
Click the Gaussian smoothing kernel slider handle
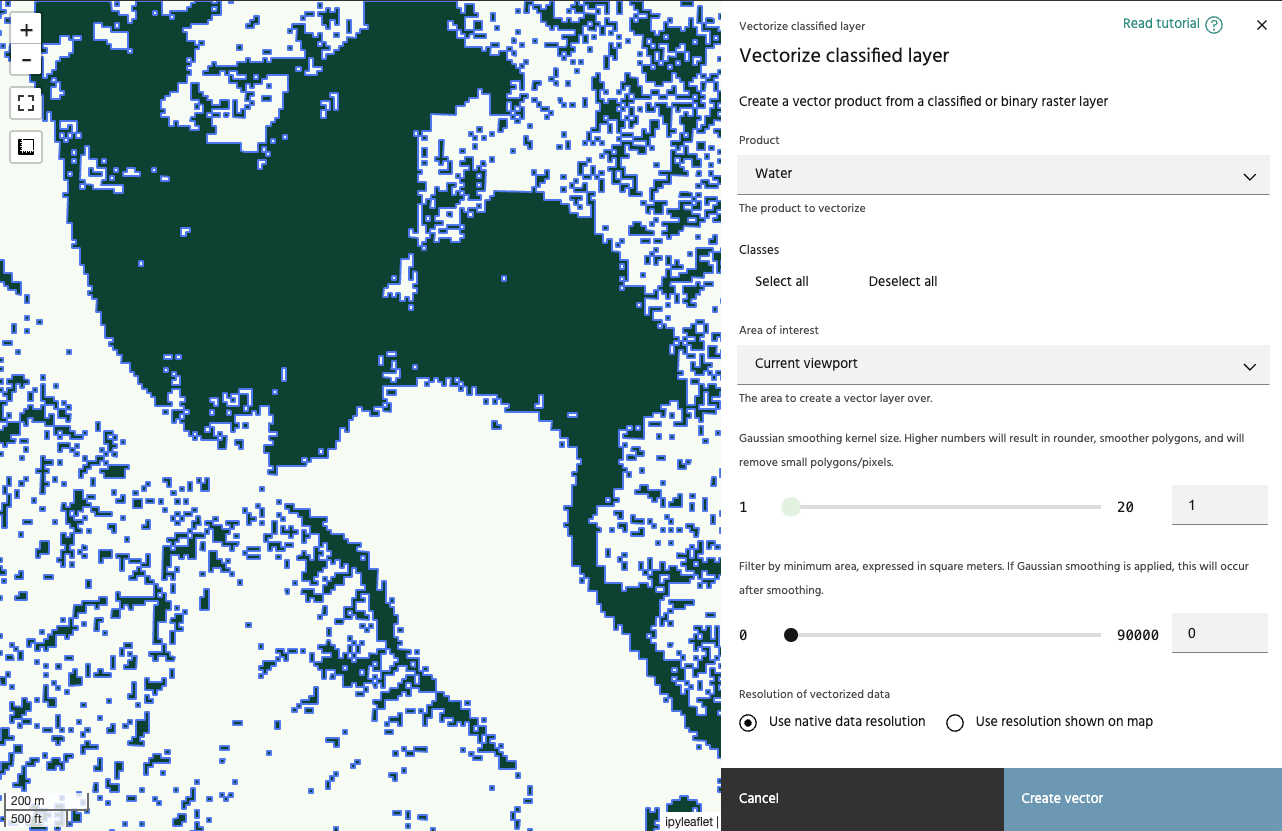click(x=791, y=507)
